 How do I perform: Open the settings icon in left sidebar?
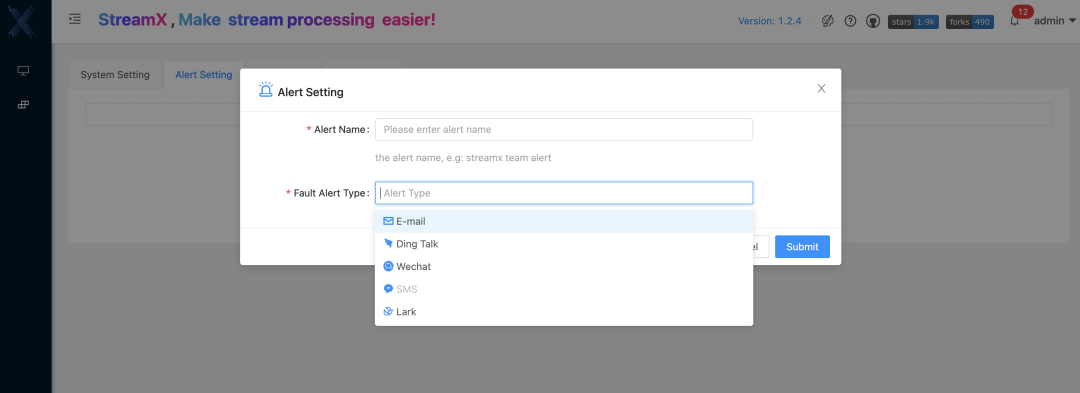tap(23, 105)
